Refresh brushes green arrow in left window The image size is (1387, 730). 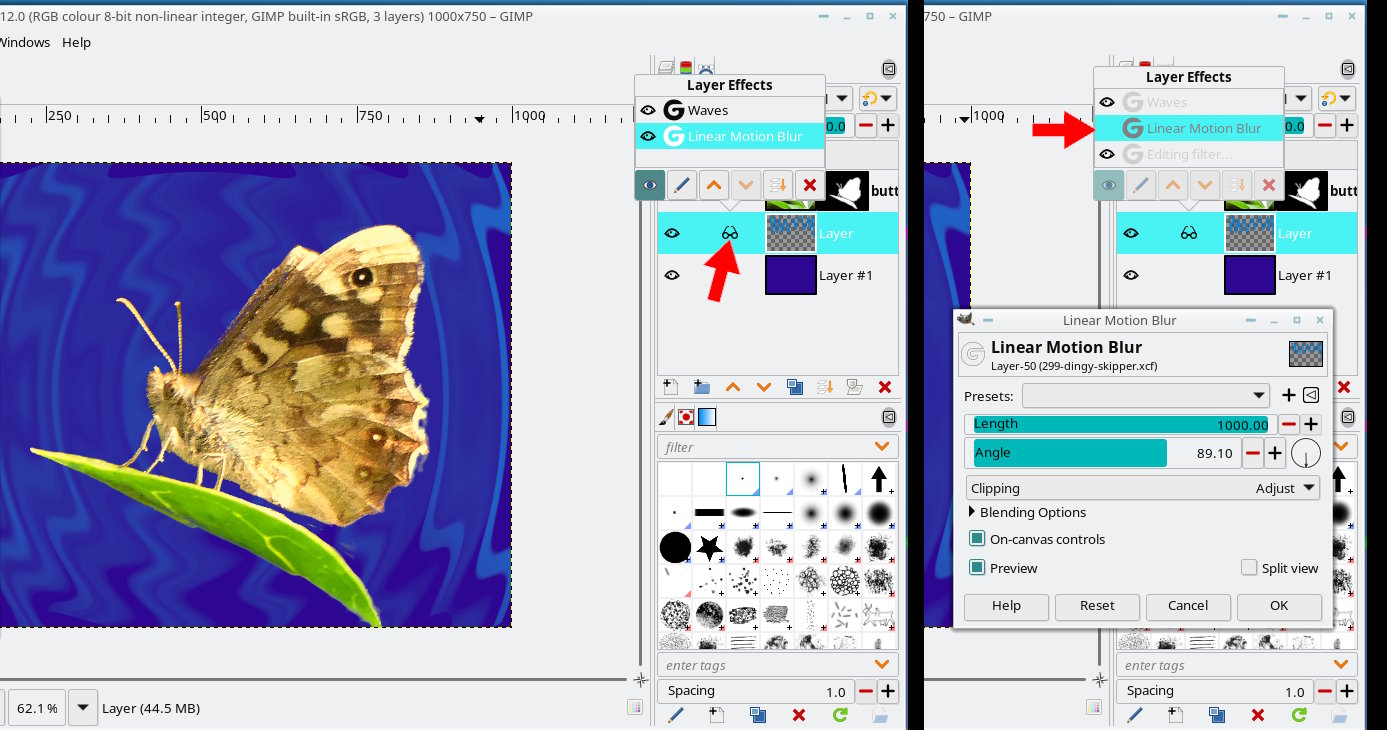coord(839,715)
